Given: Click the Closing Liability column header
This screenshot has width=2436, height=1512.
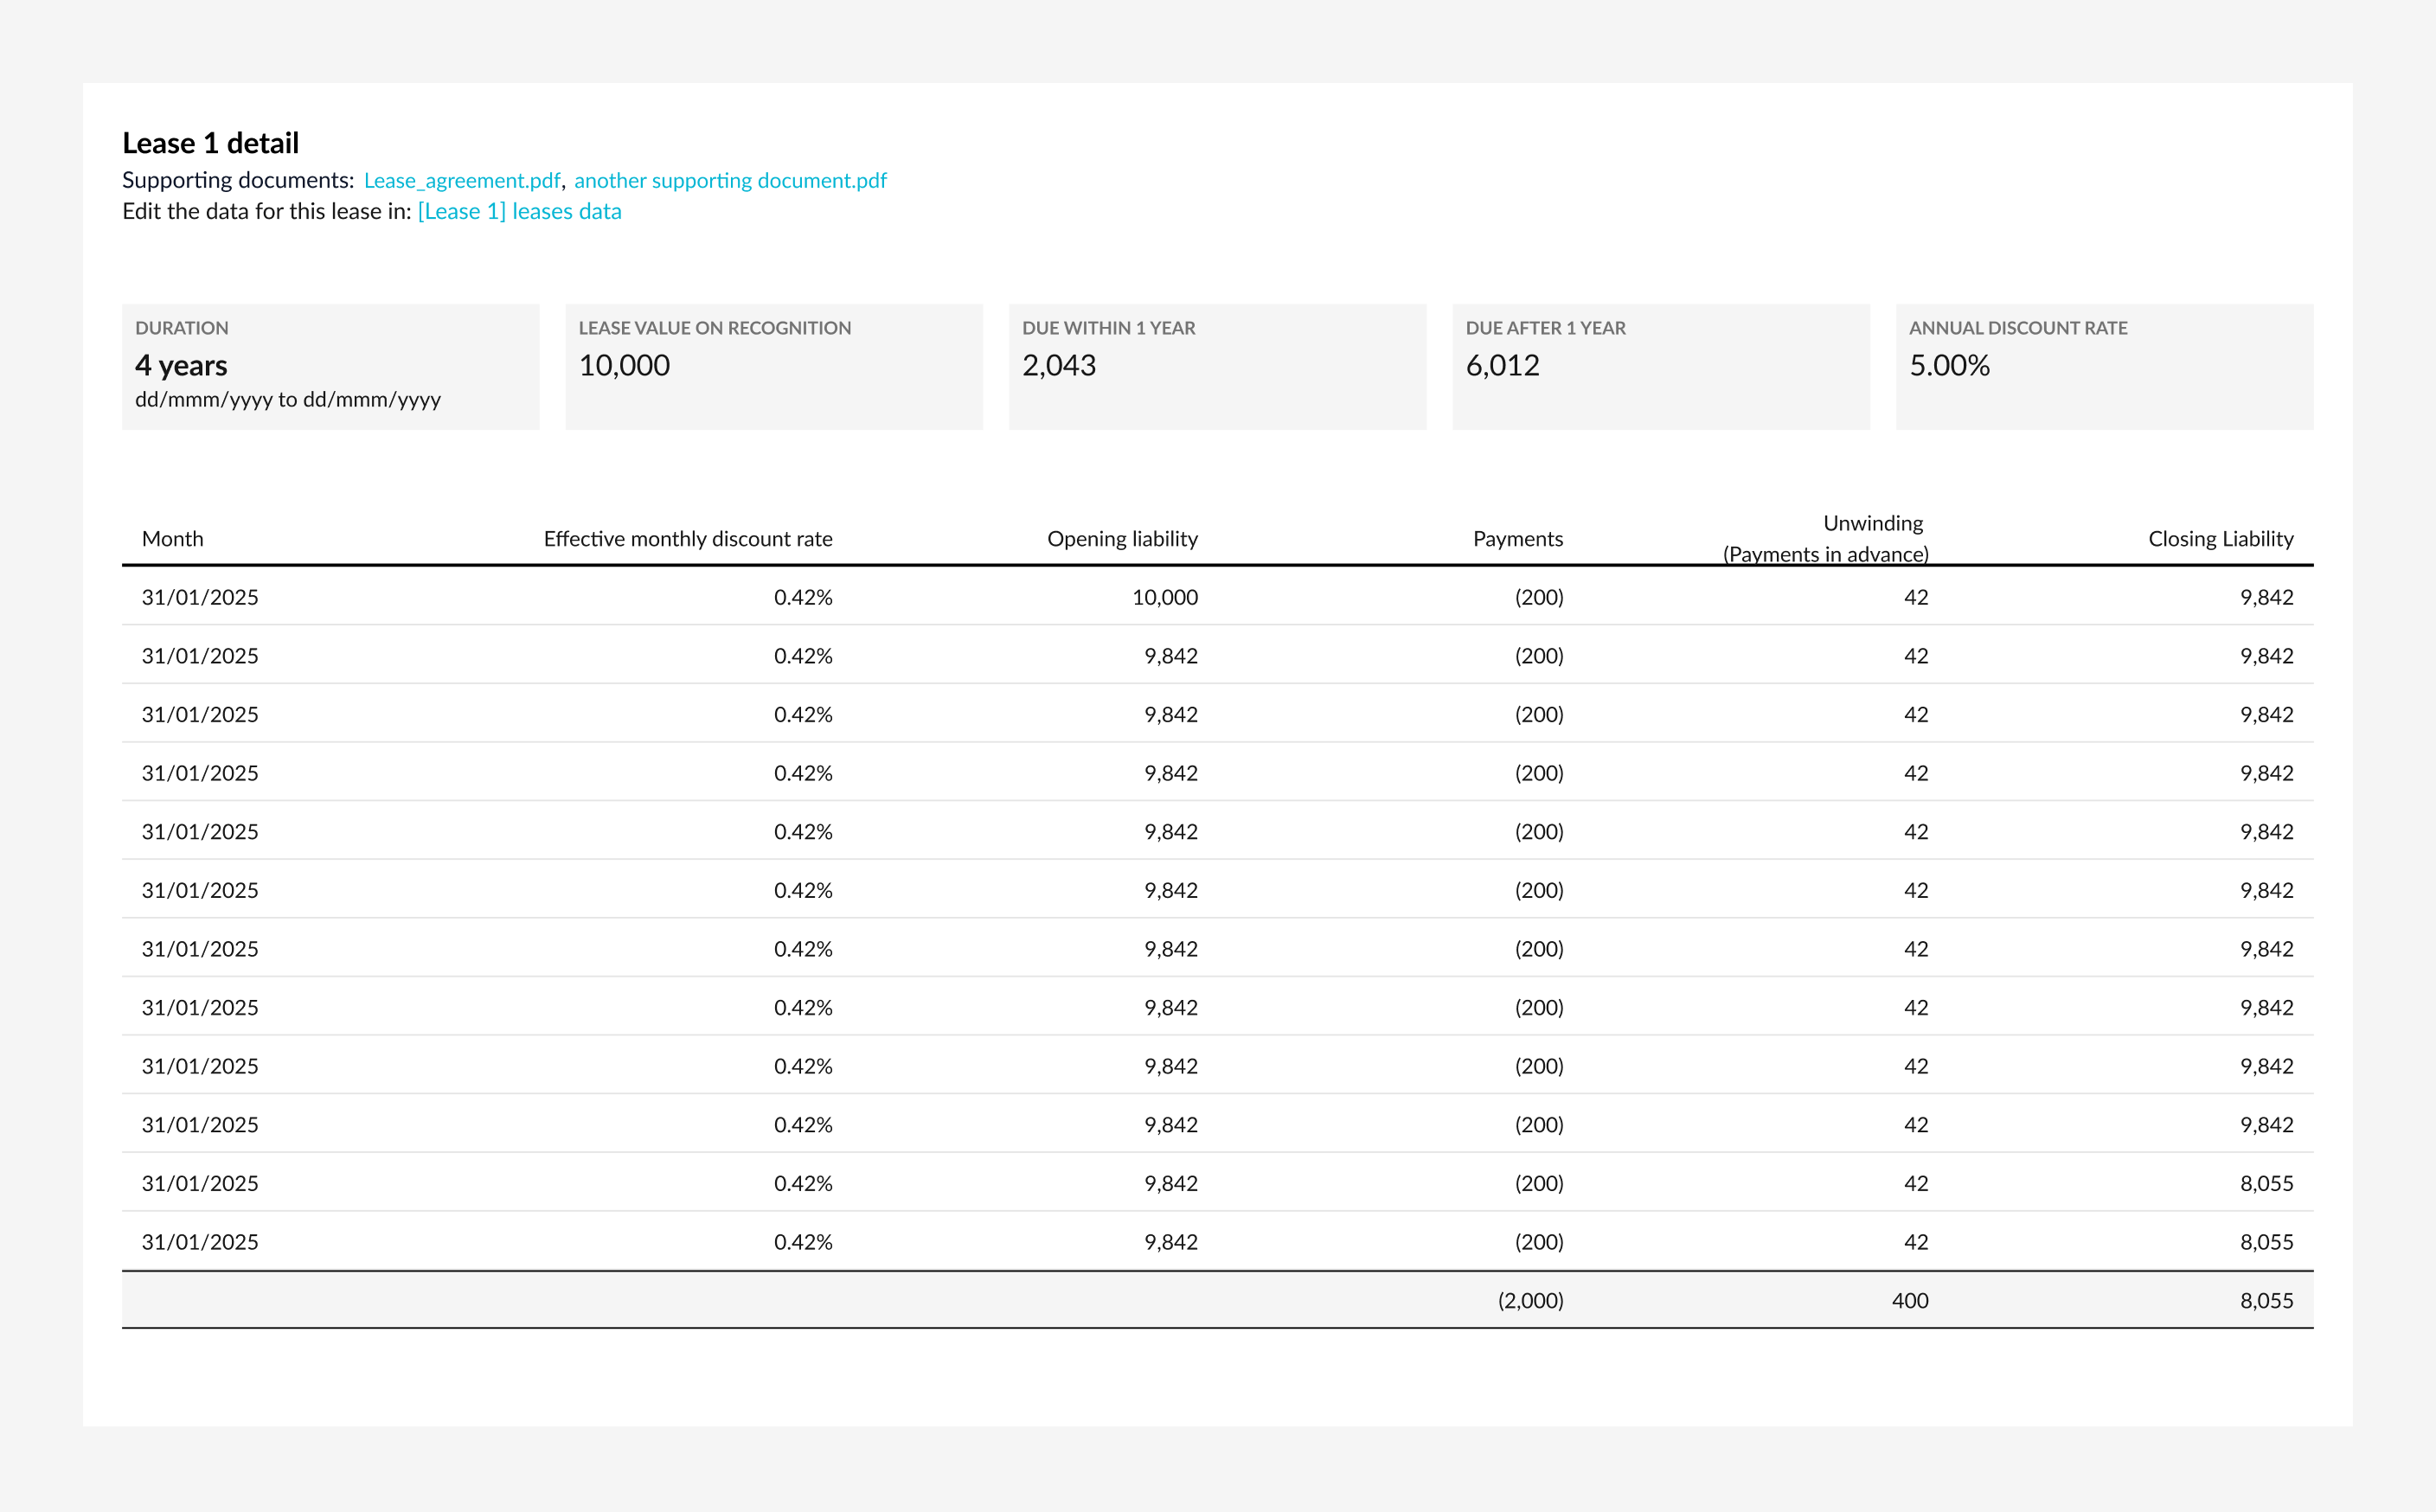Looking at the screenshot, I should [2220, 539].
